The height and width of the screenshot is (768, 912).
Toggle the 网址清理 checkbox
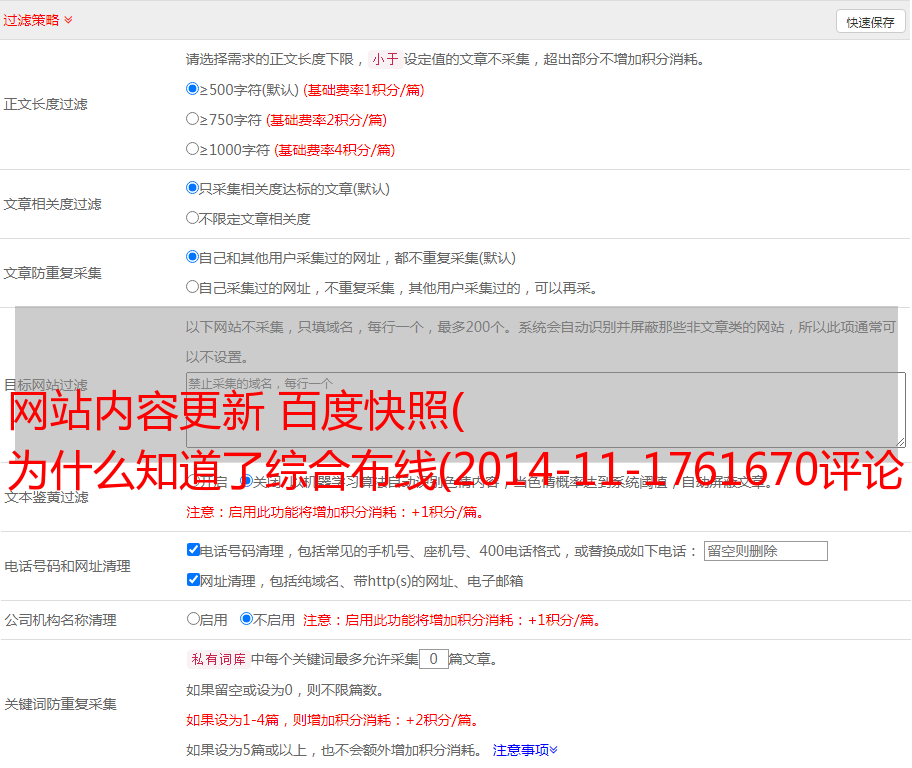pyautogui.click(x=193, y=580)
